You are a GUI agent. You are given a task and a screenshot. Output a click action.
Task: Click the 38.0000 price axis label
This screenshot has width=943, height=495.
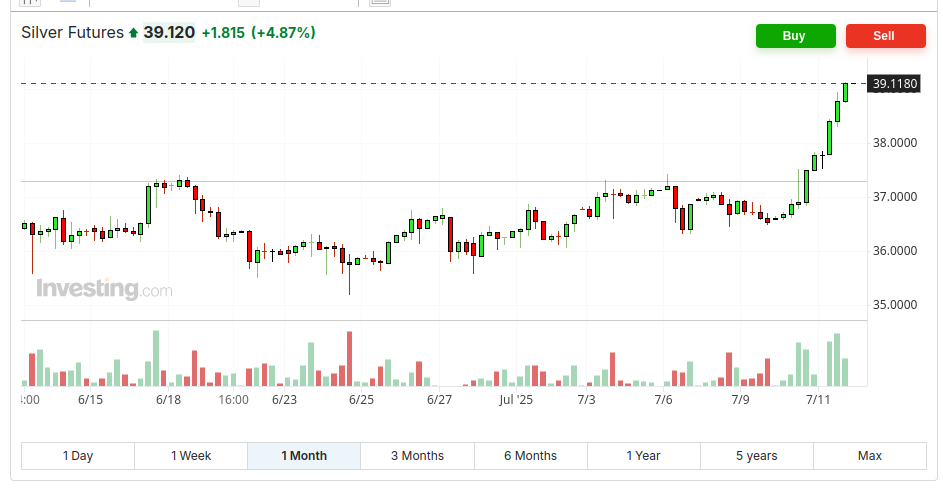click(895, 143)
